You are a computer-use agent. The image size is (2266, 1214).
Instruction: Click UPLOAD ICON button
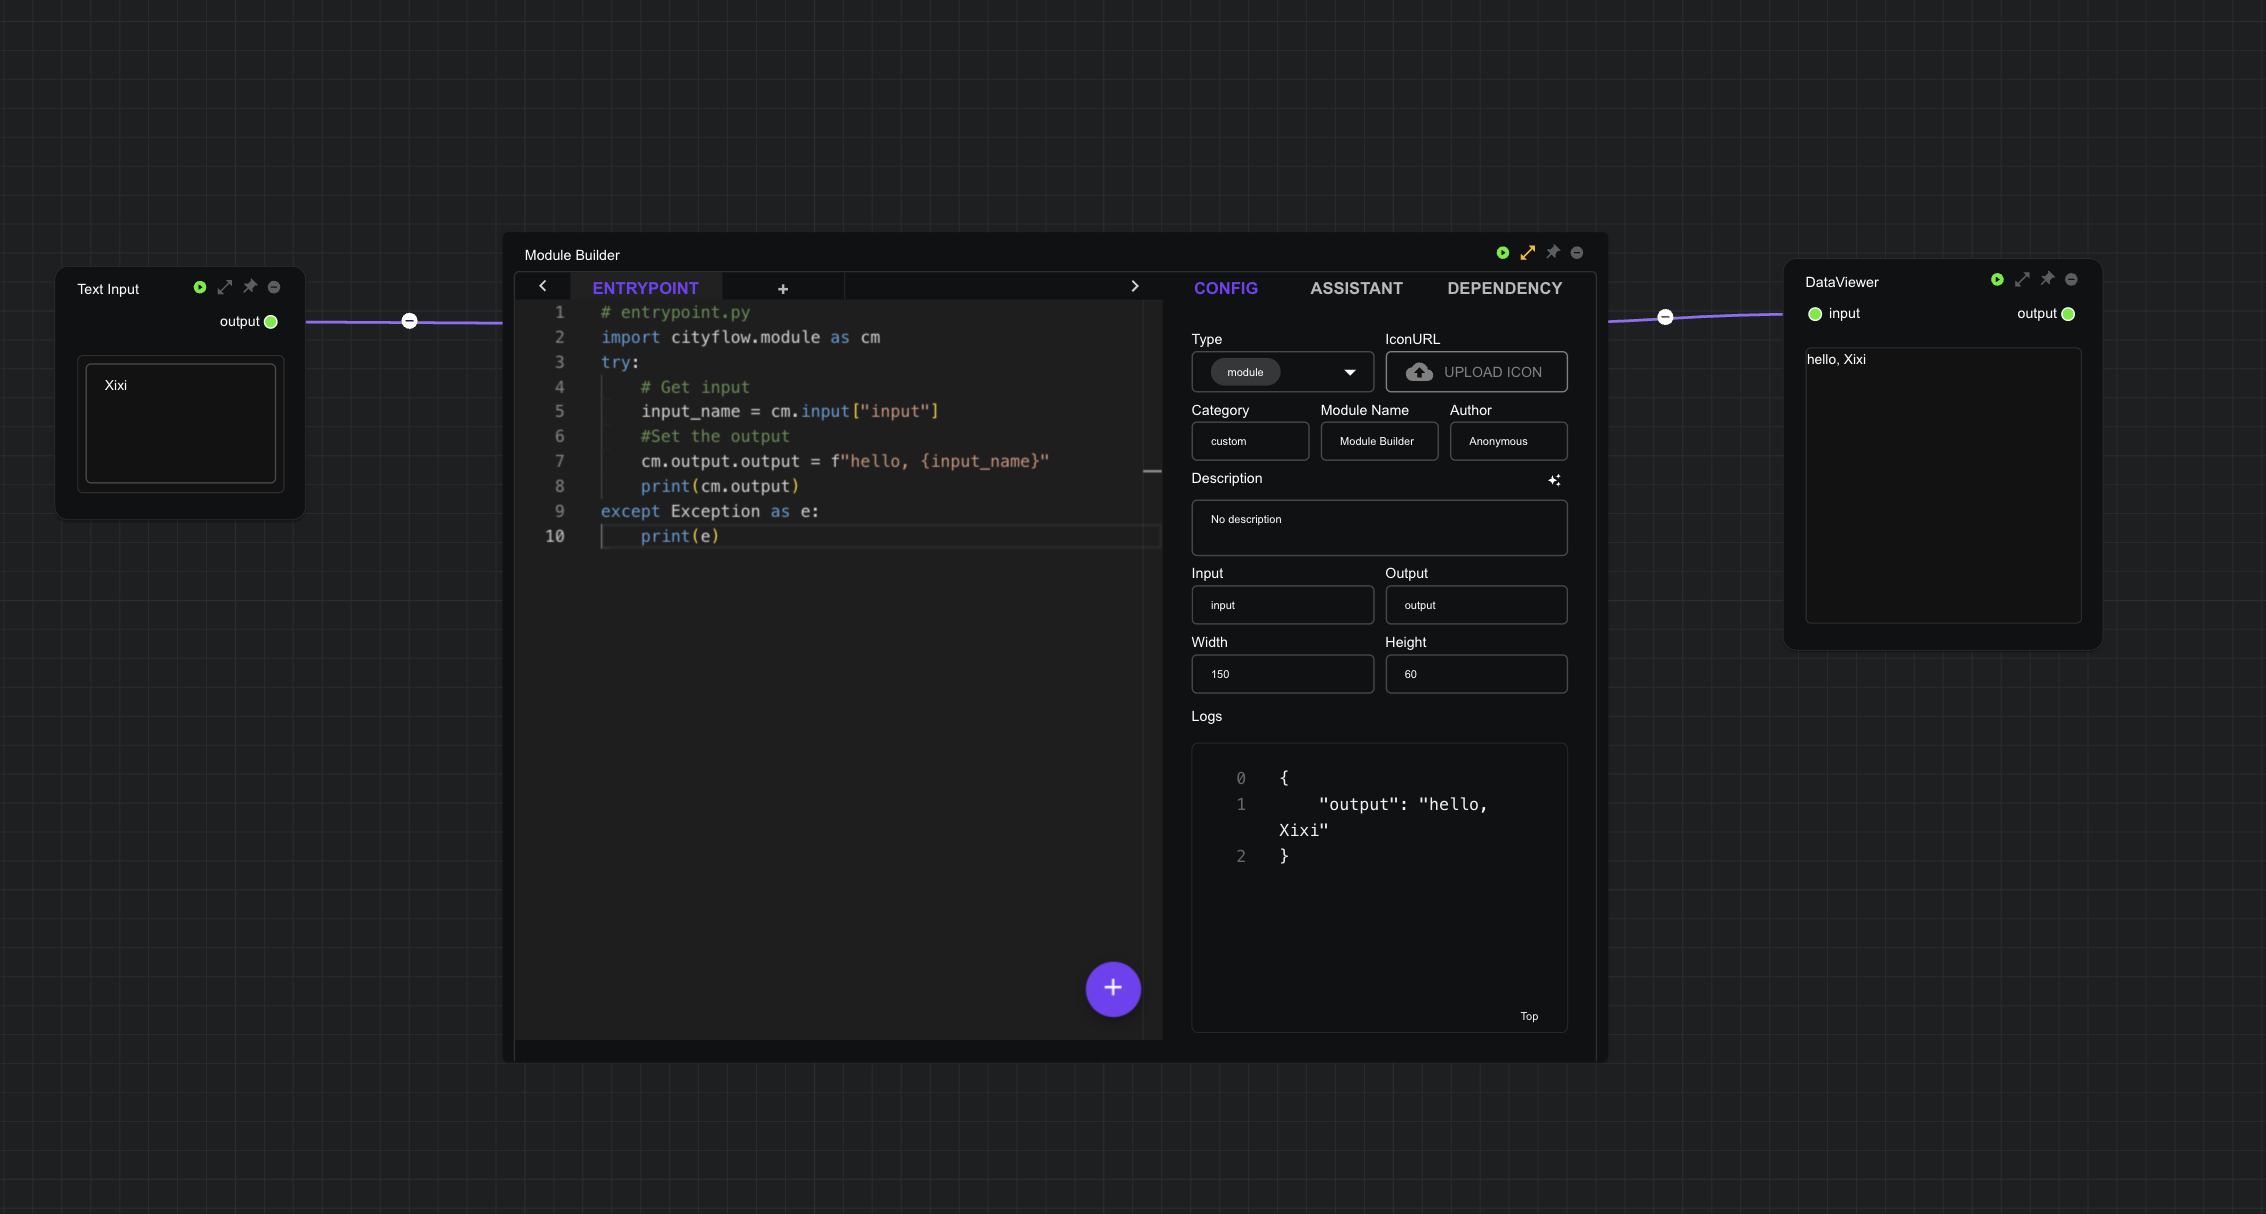click(1476, 372)
